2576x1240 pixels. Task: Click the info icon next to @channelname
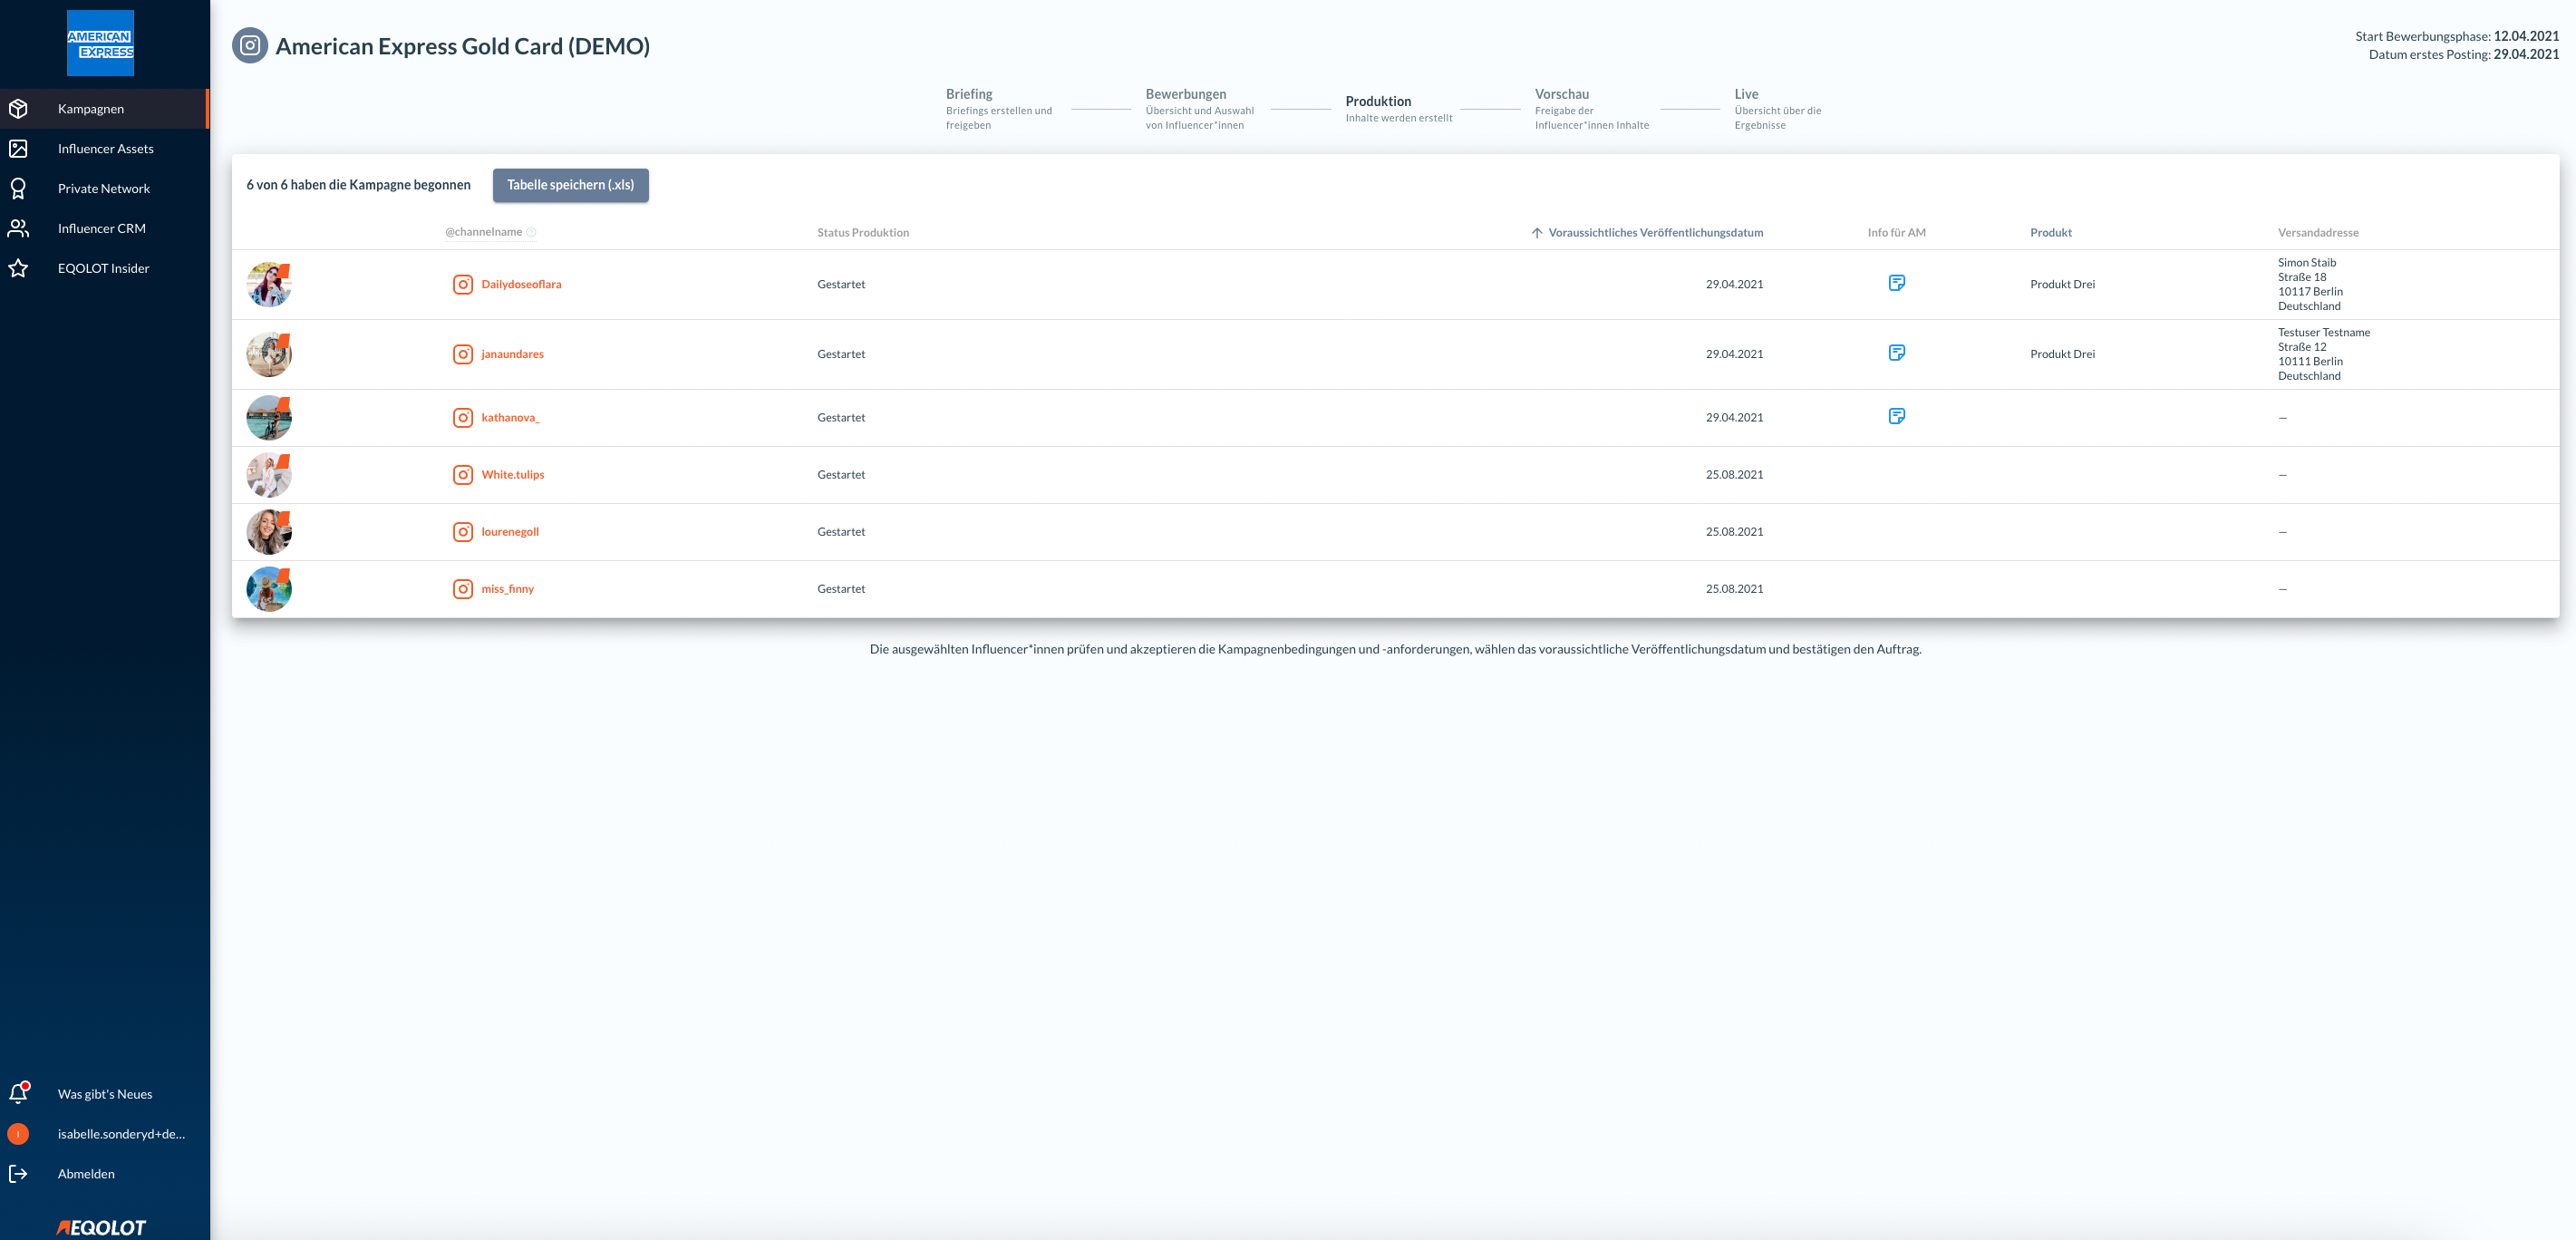pos(531,233)
